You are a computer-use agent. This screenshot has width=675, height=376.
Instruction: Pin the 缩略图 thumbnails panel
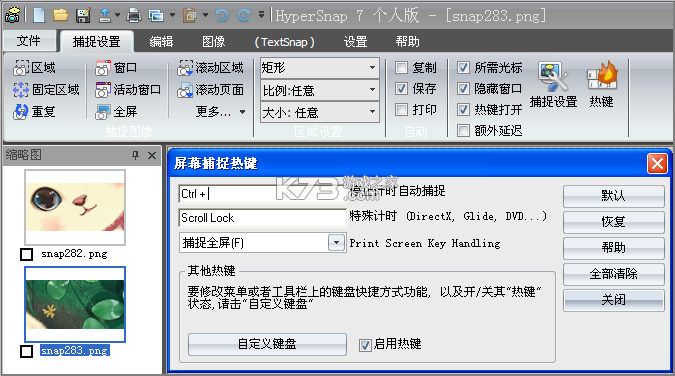click(x=136, y=155)
